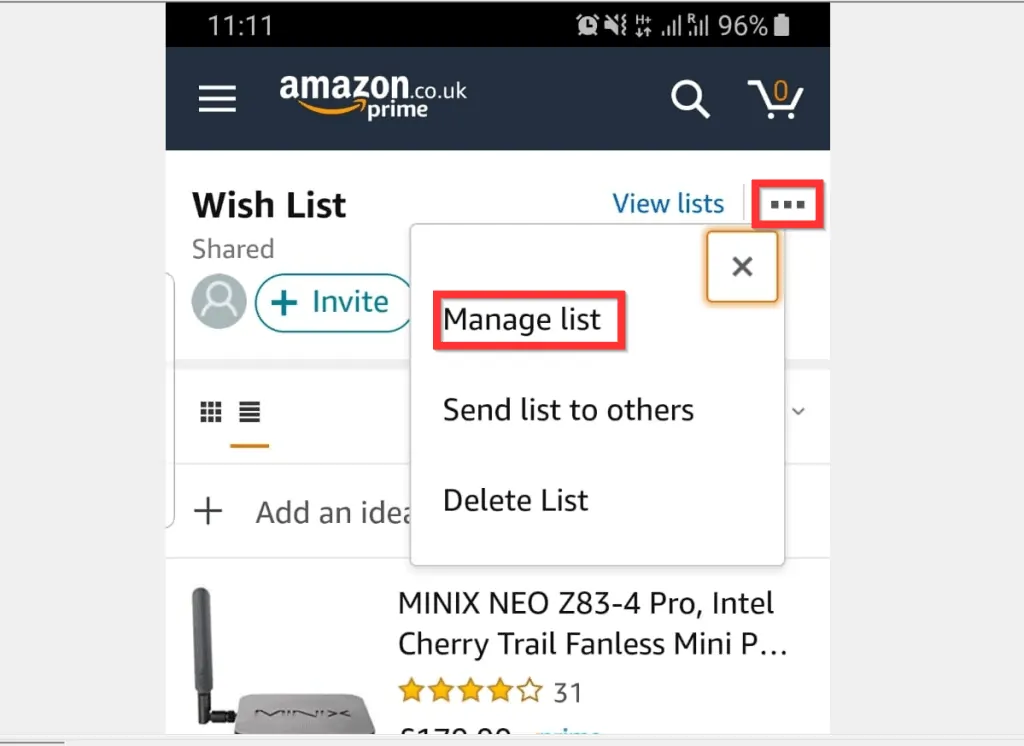The image size is (1024, 746).
Task: Click the star rating of the MINIX product
Action: coord(466,690)
